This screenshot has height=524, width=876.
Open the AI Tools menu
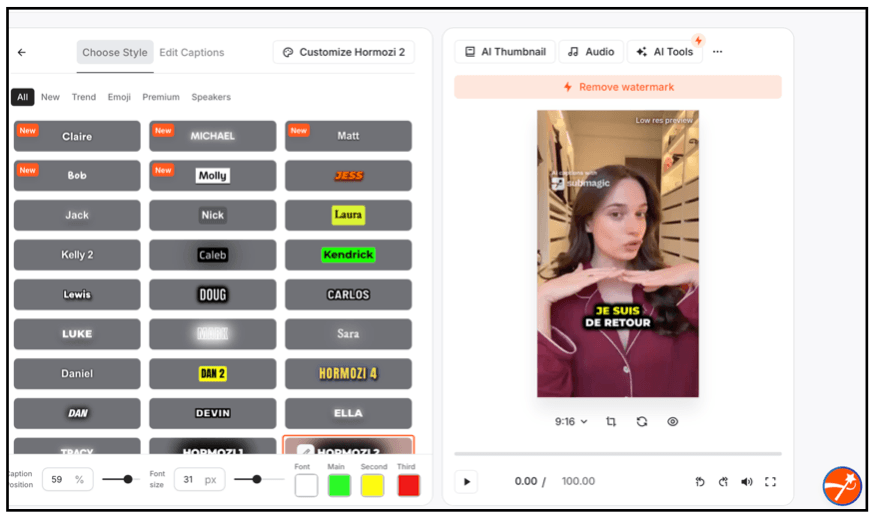tap(665, 52)
